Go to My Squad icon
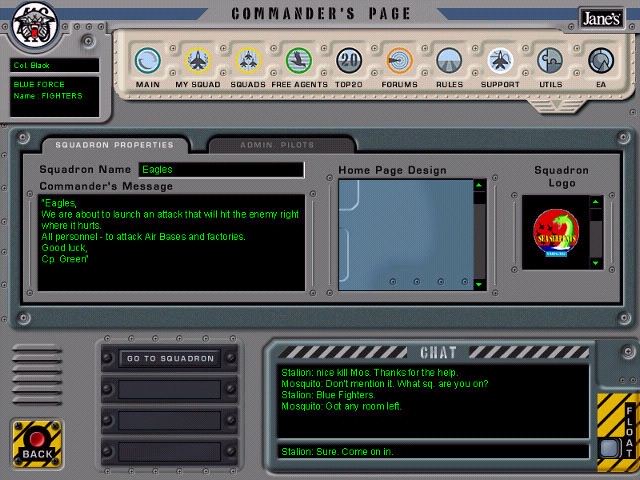This screenshot has width=640, height=480. [x=198, y=61]
